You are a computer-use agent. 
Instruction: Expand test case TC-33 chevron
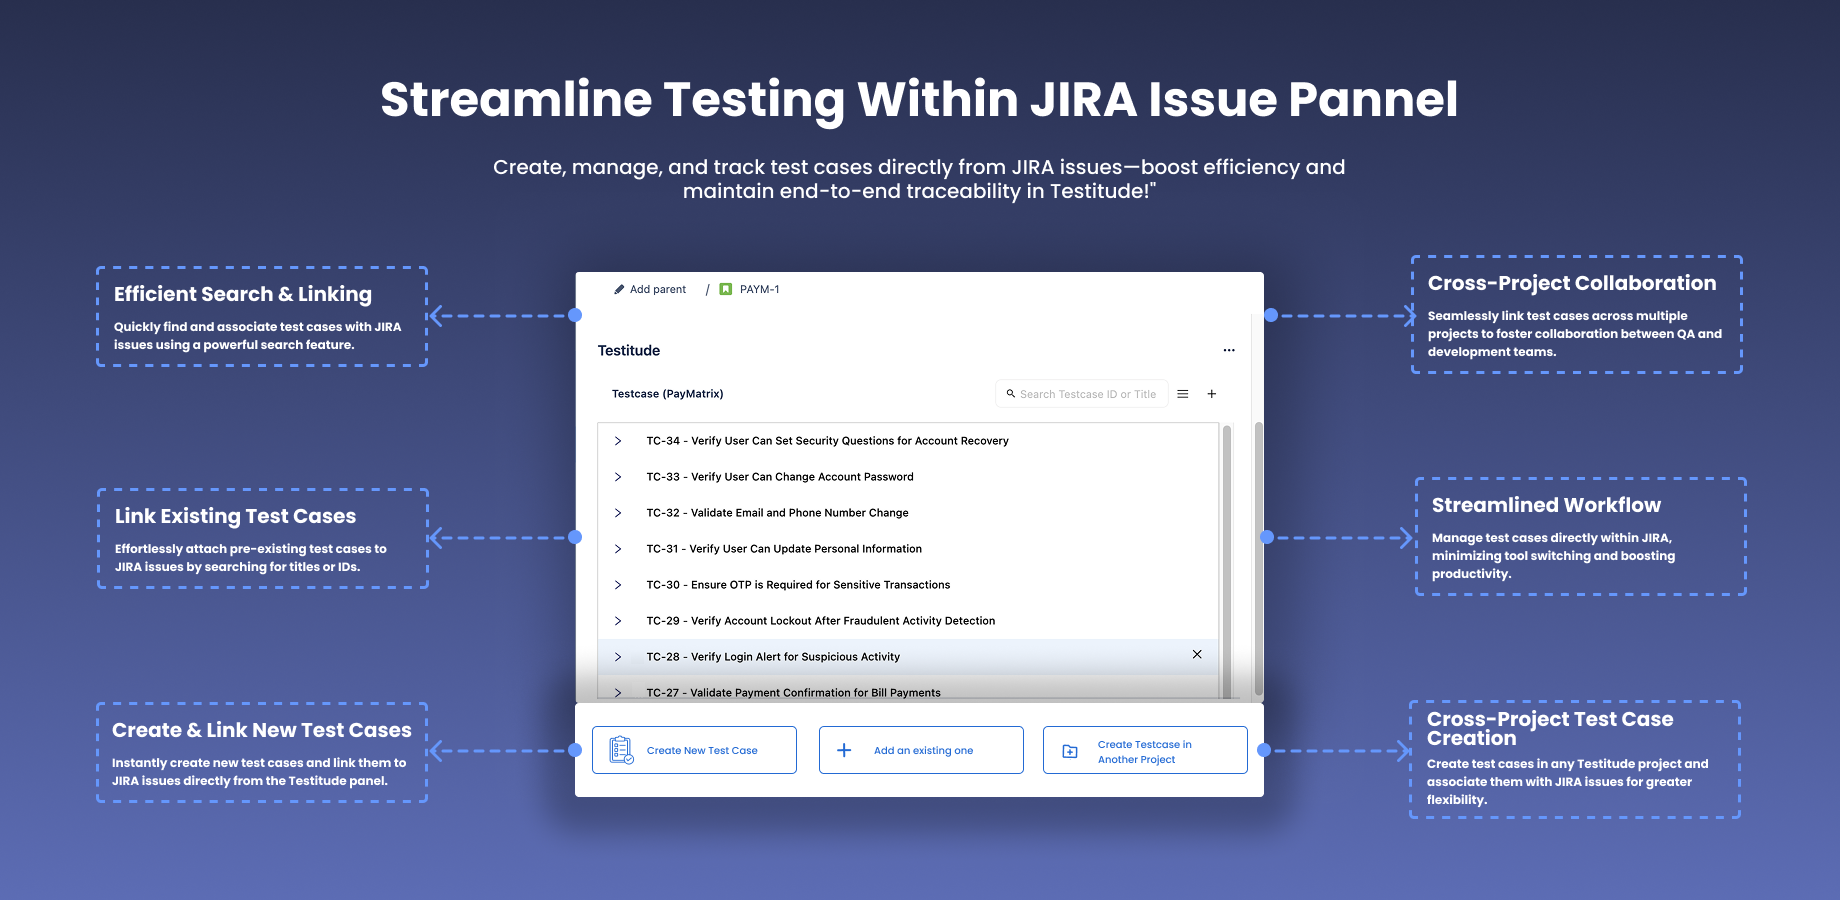(x=618, y=477)
